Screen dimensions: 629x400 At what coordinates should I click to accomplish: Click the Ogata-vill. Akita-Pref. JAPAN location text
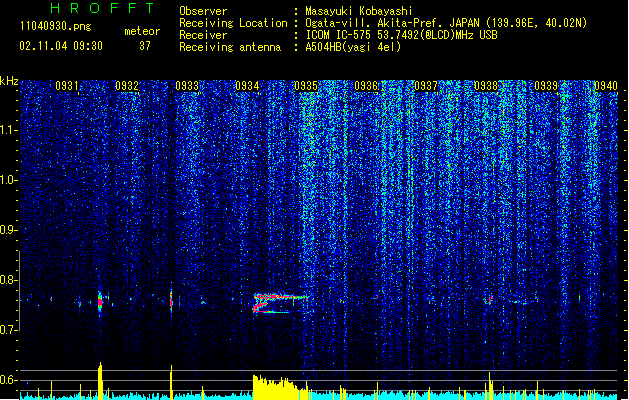pos(446,23)
